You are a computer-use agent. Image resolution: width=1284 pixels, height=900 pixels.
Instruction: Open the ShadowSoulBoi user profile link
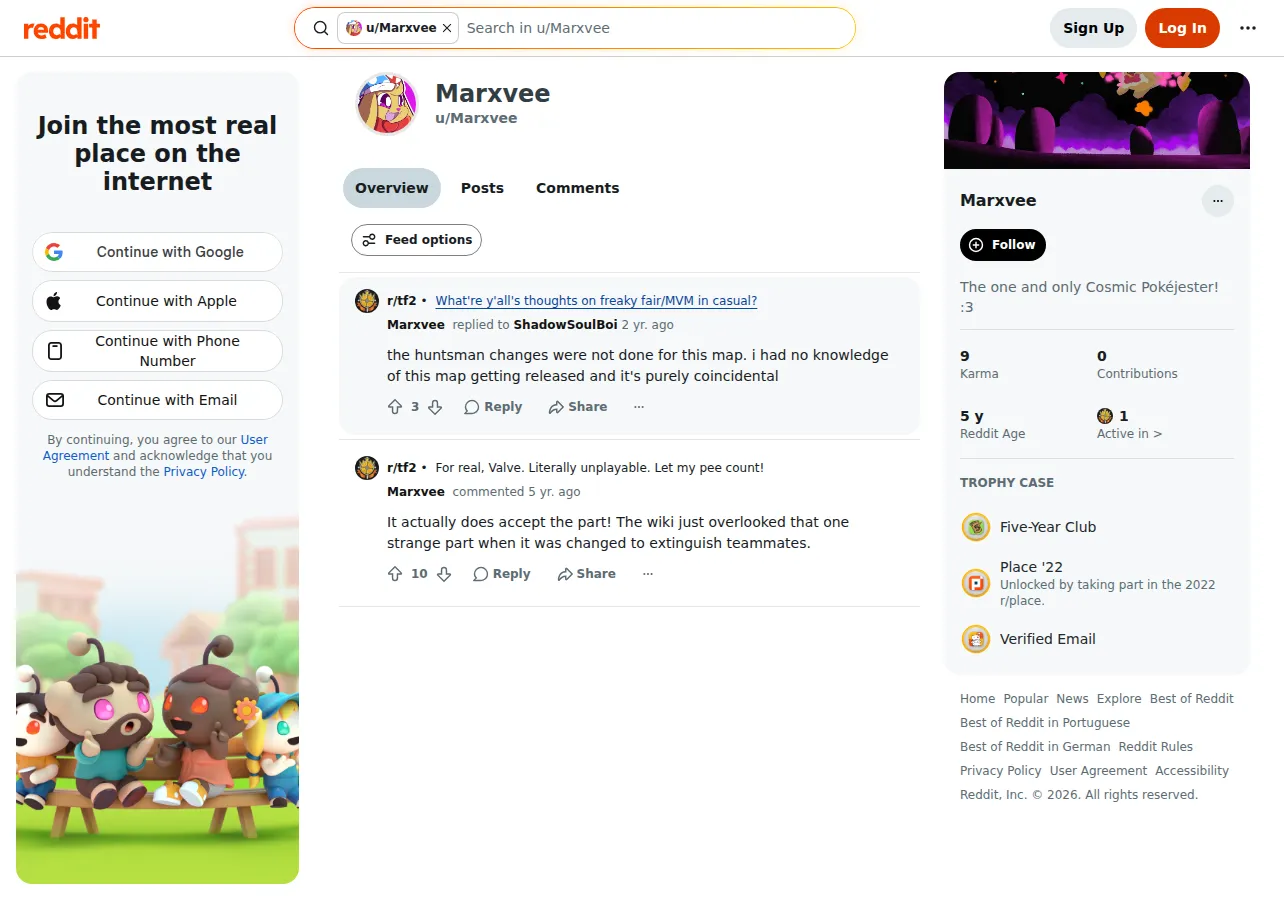(565, 325)
